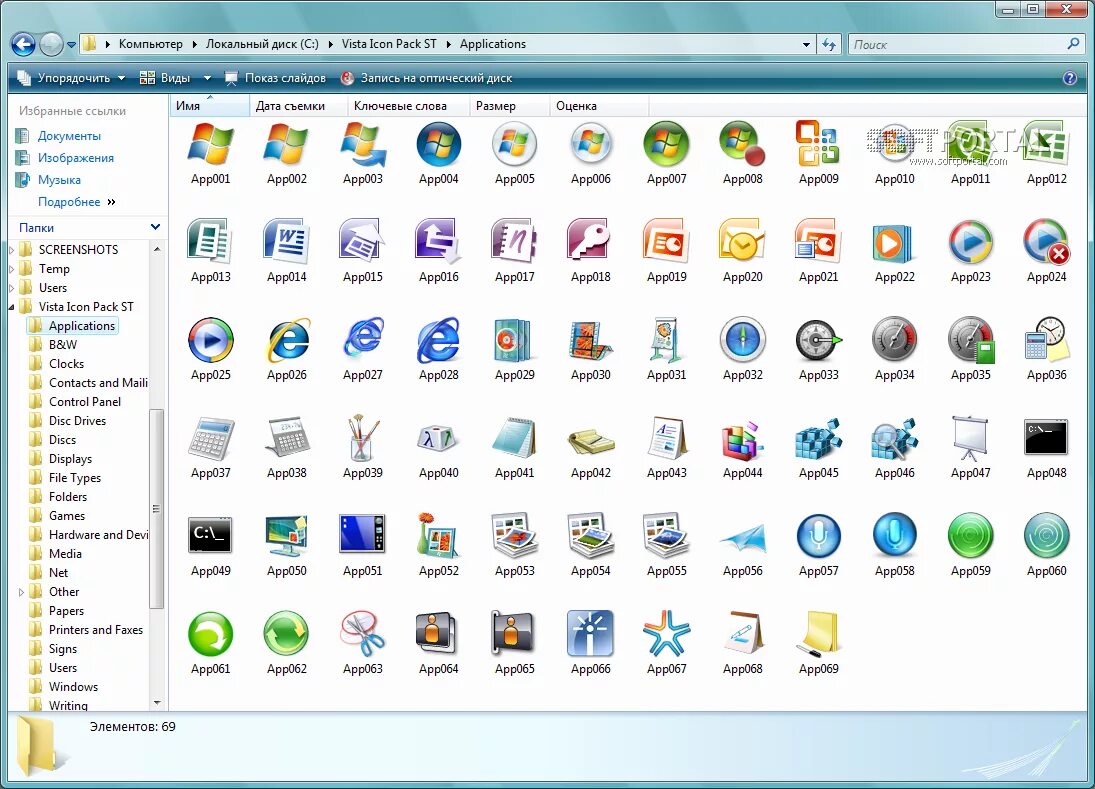The width and height of the screenshot is (1095, 789).
Task: Sort by Размер column header
Action: [510, 106]
